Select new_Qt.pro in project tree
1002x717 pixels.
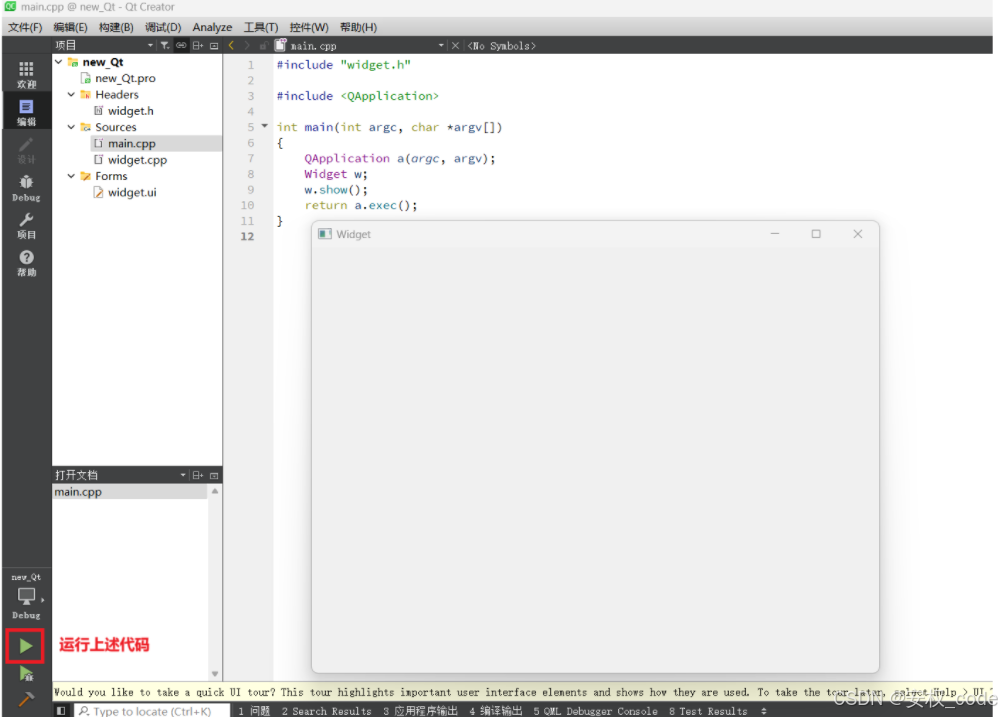125,78
